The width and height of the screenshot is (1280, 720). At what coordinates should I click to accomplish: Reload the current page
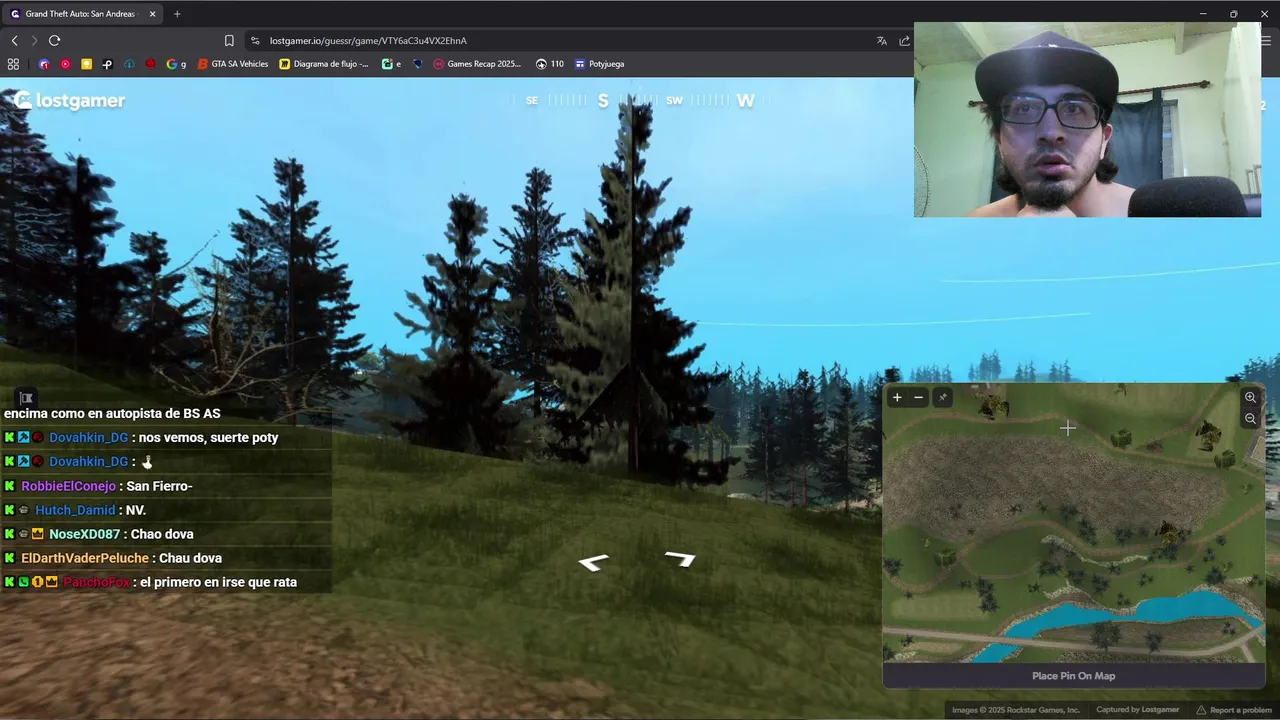[54, 41]
